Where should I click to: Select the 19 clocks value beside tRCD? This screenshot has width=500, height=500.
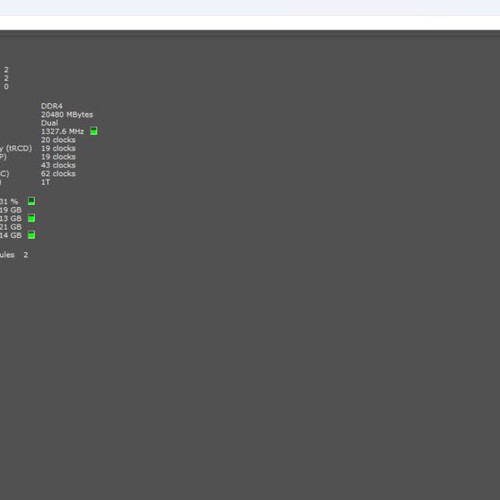point(58,148)
